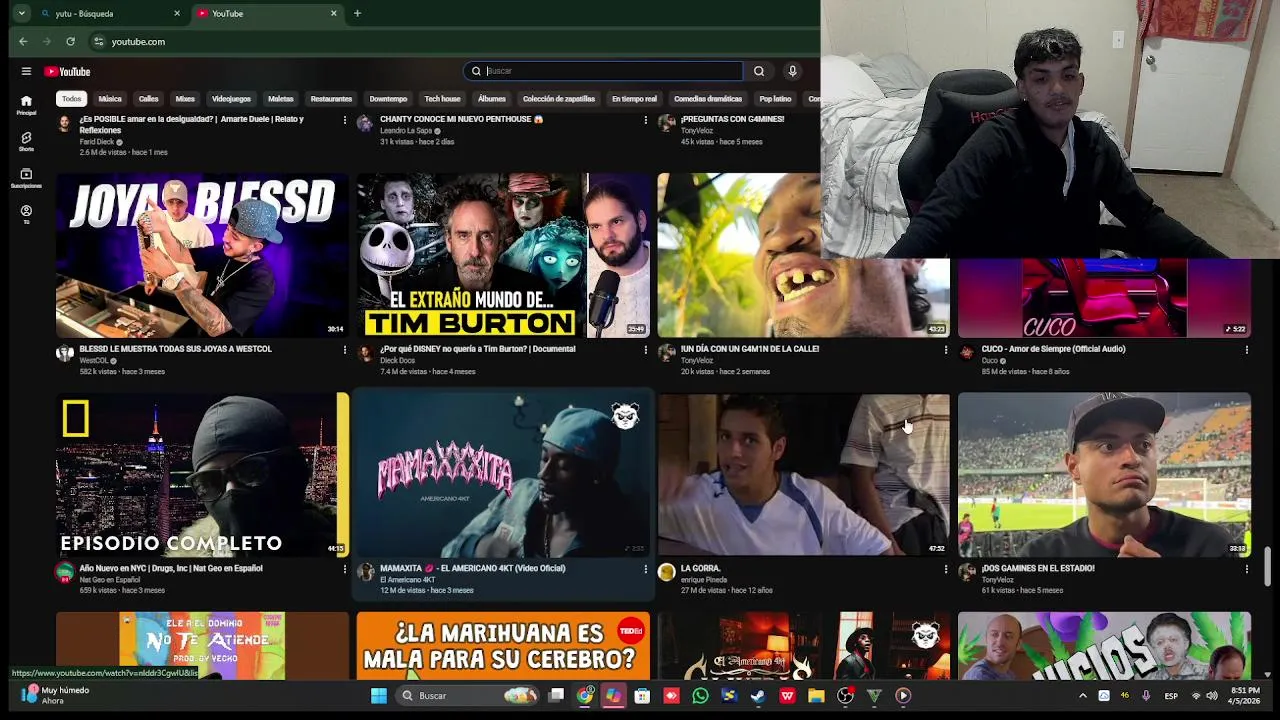Viewport: 1280px width, 720px height.
Task: Select the Pop latino chip
Action: tap(775, 99)
